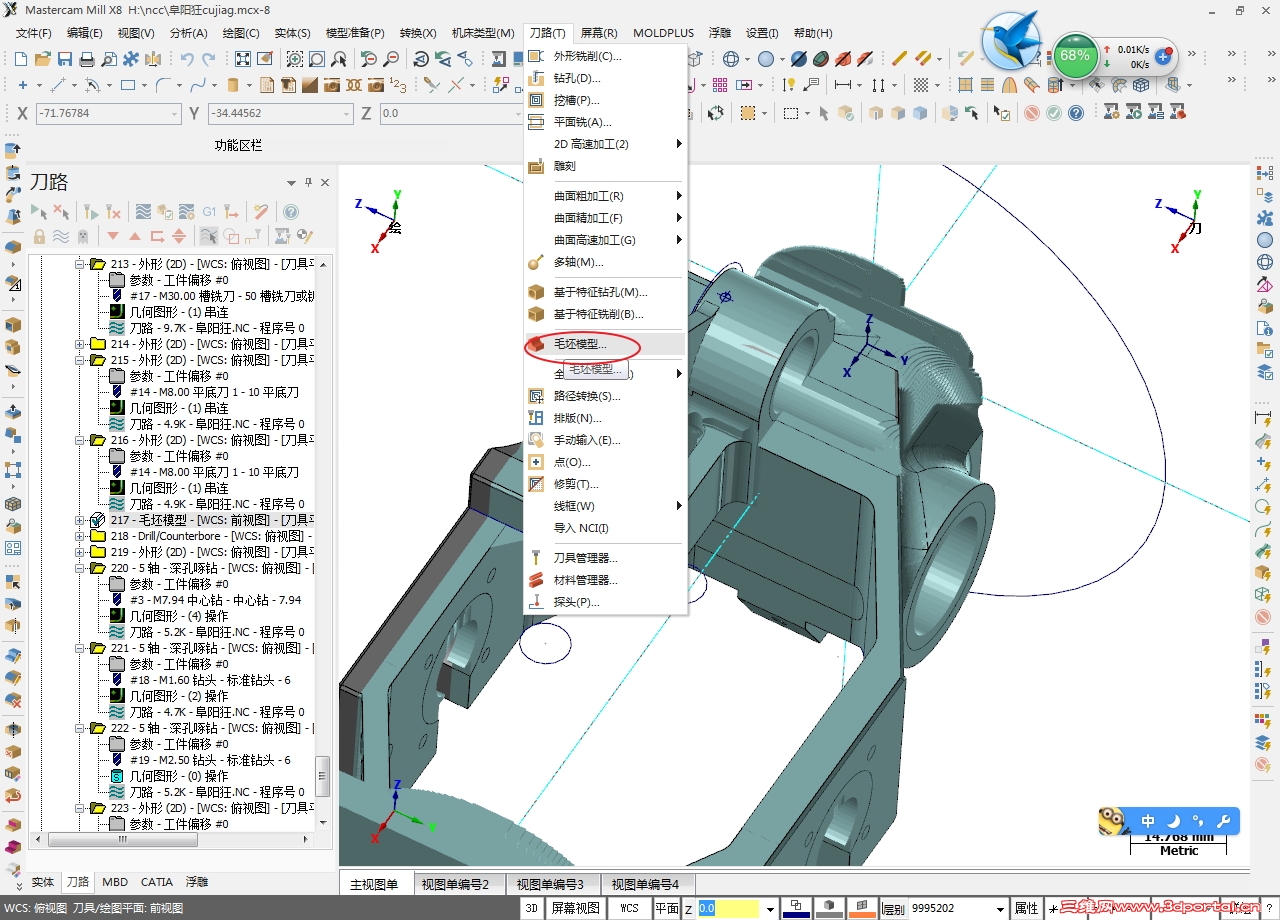1280x920 pixels.
Task: Save the file with the floppy icon
Action: click(65, 59)
